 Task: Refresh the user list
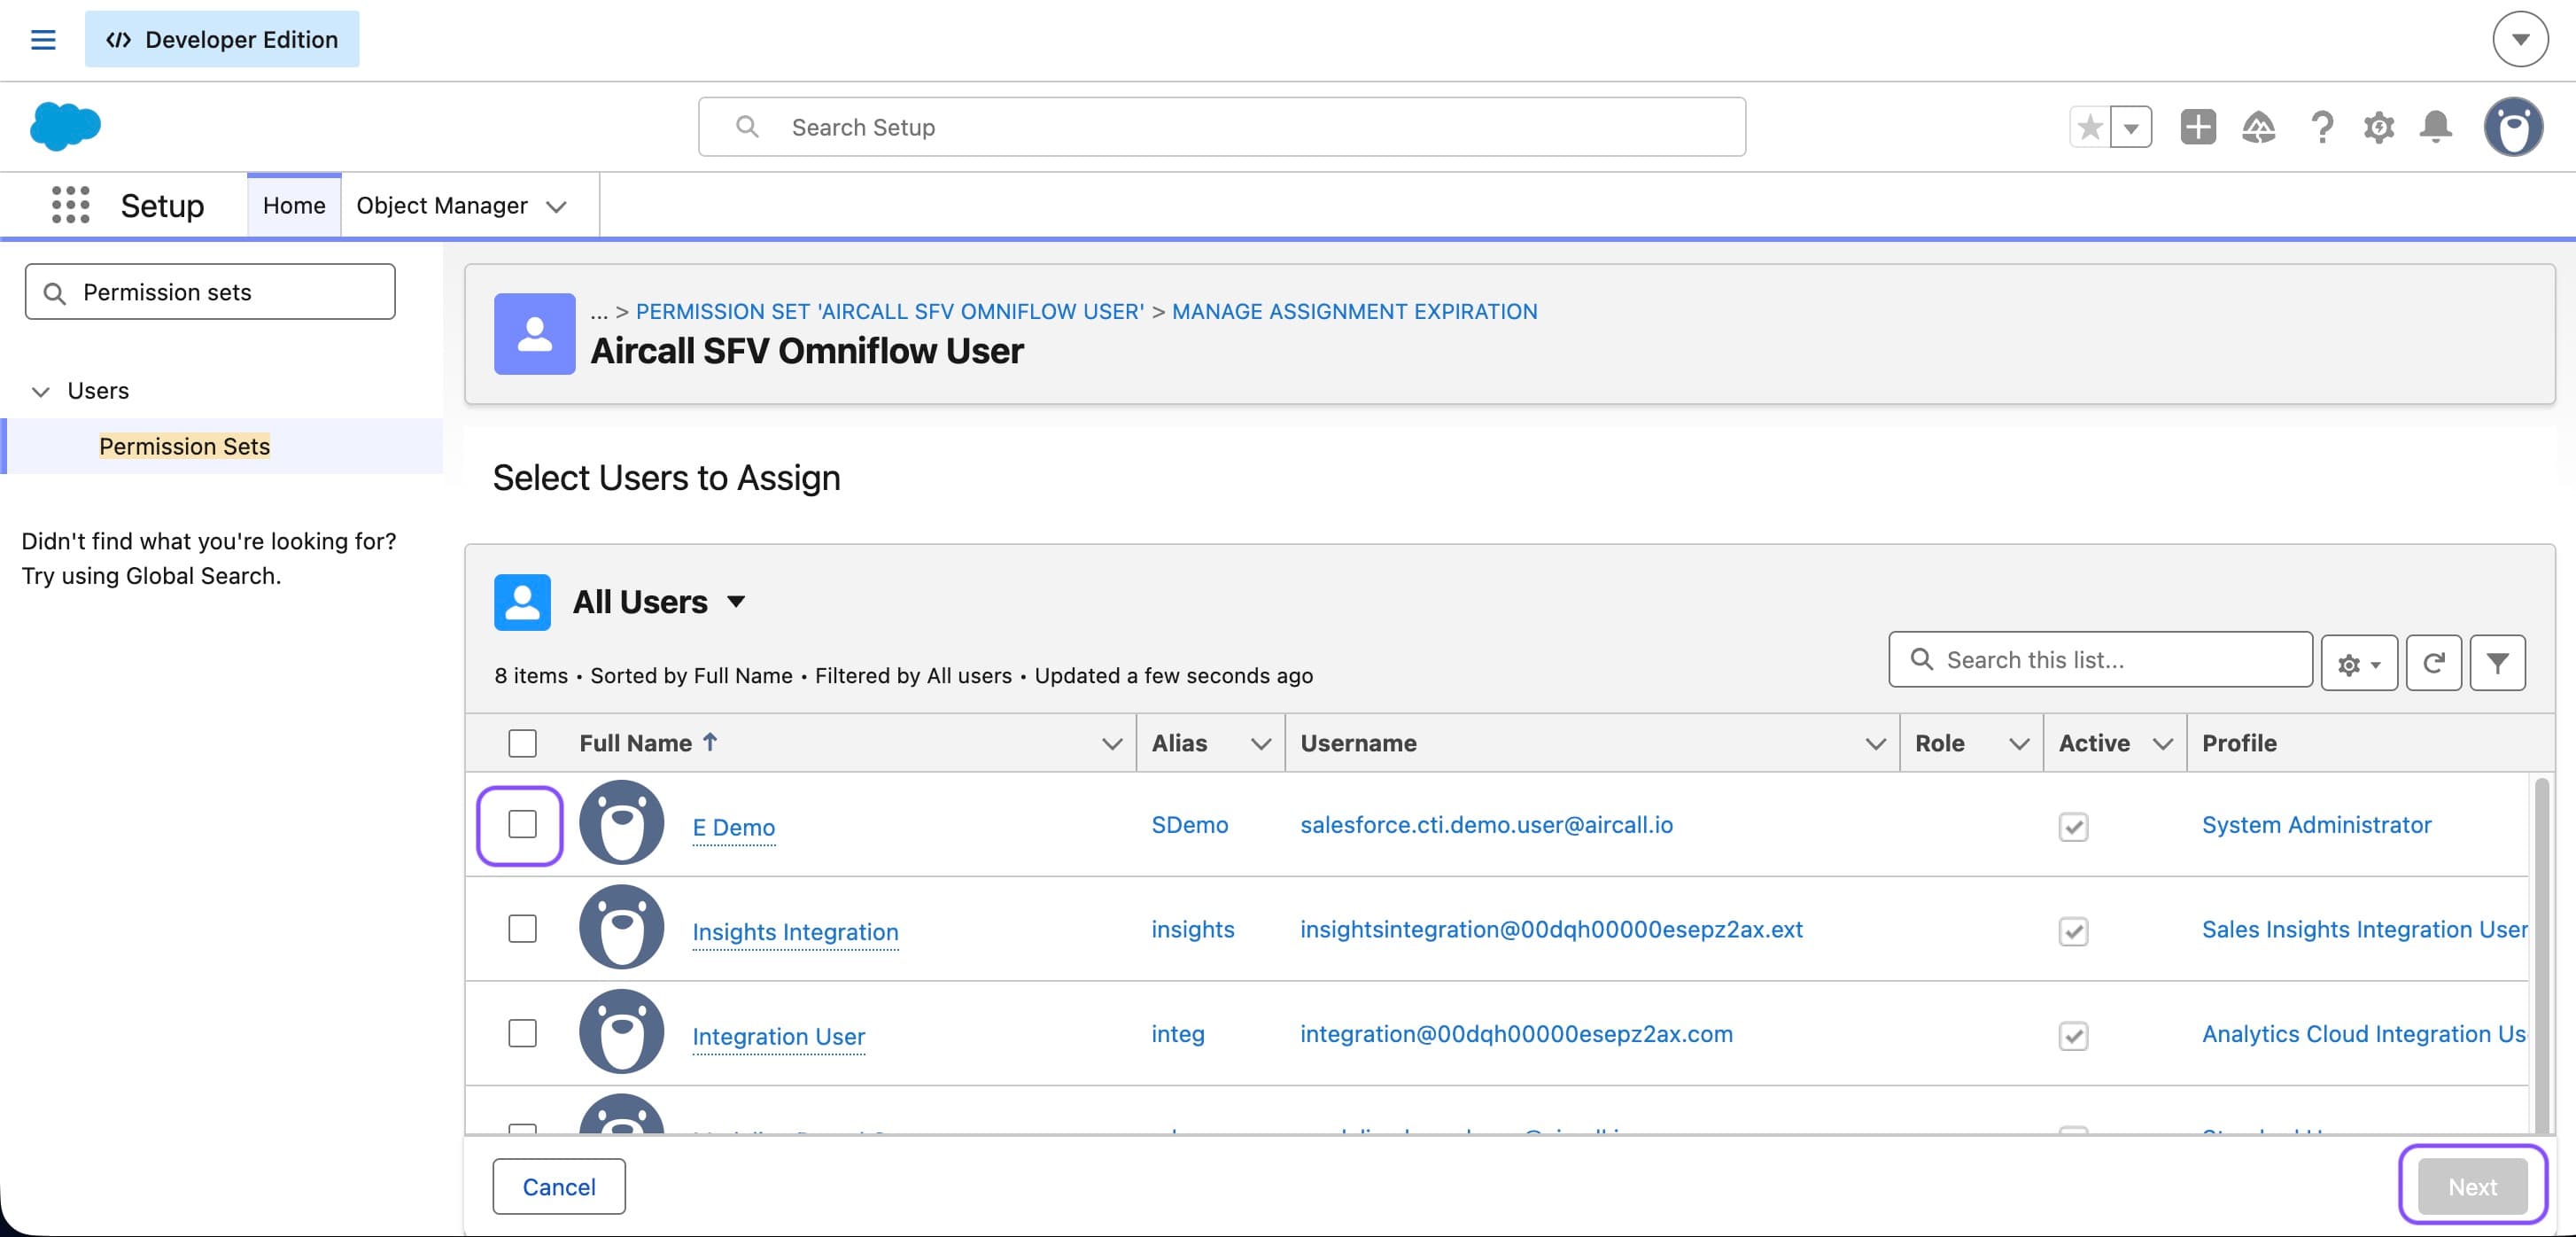coord(2433,663)
